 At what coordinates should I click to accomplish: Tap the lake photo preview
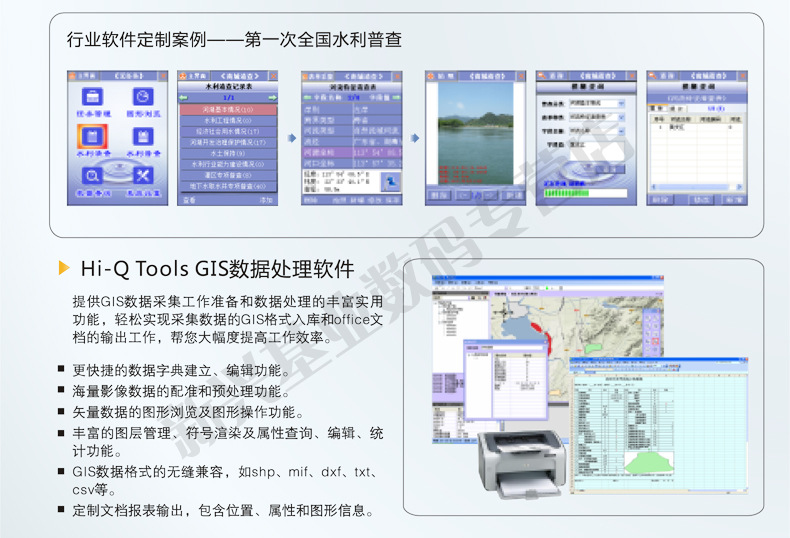pyautogui.click(x=476, y=133)
